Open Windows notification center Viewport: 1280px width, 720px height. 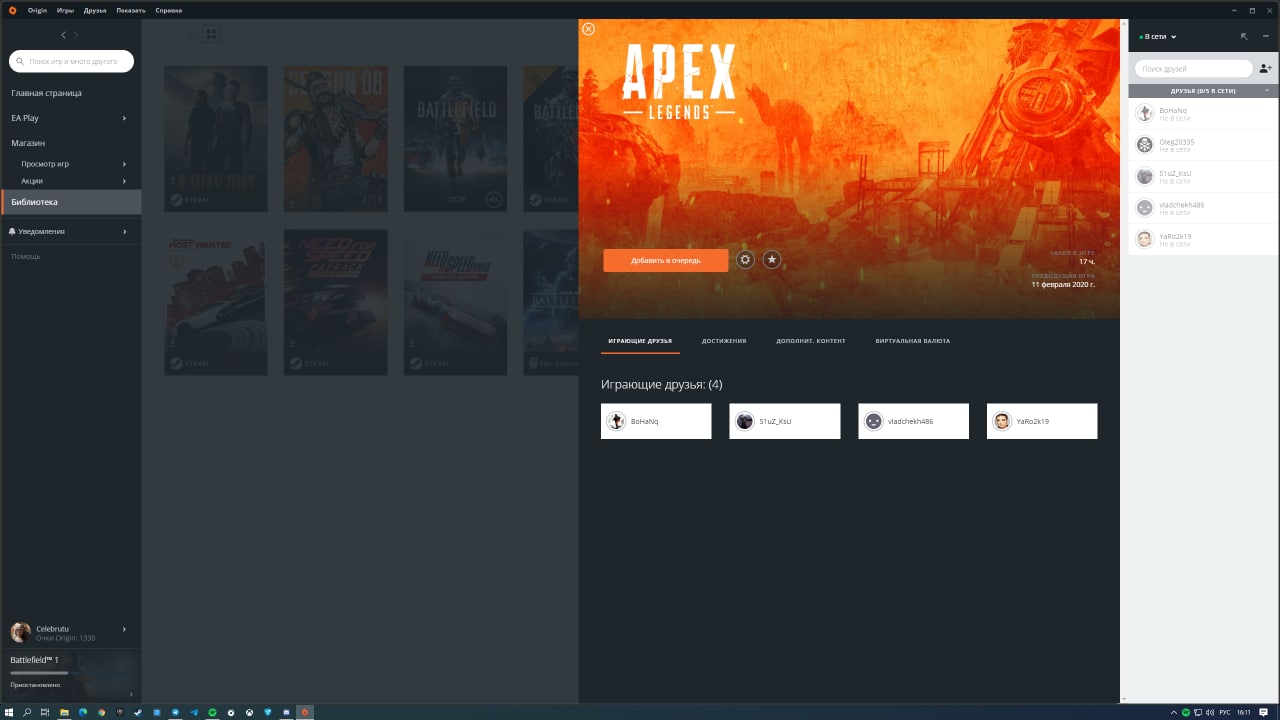1263,712
